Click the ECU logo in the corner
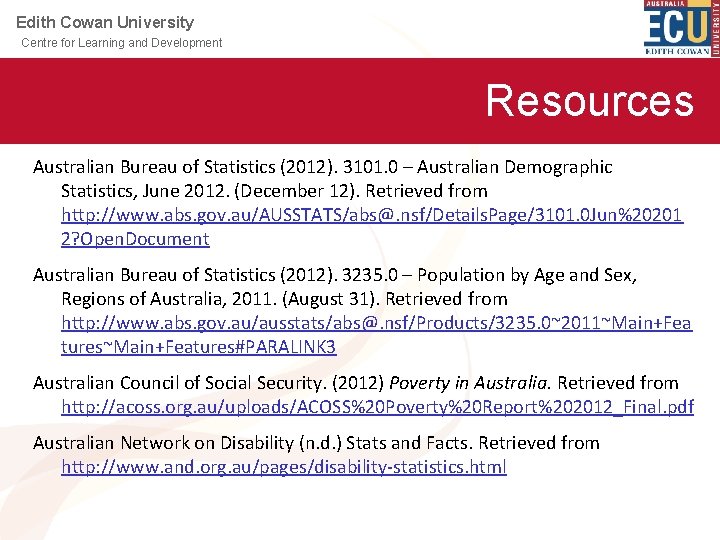This screenshot has width=720, height=540. [682, 28]
